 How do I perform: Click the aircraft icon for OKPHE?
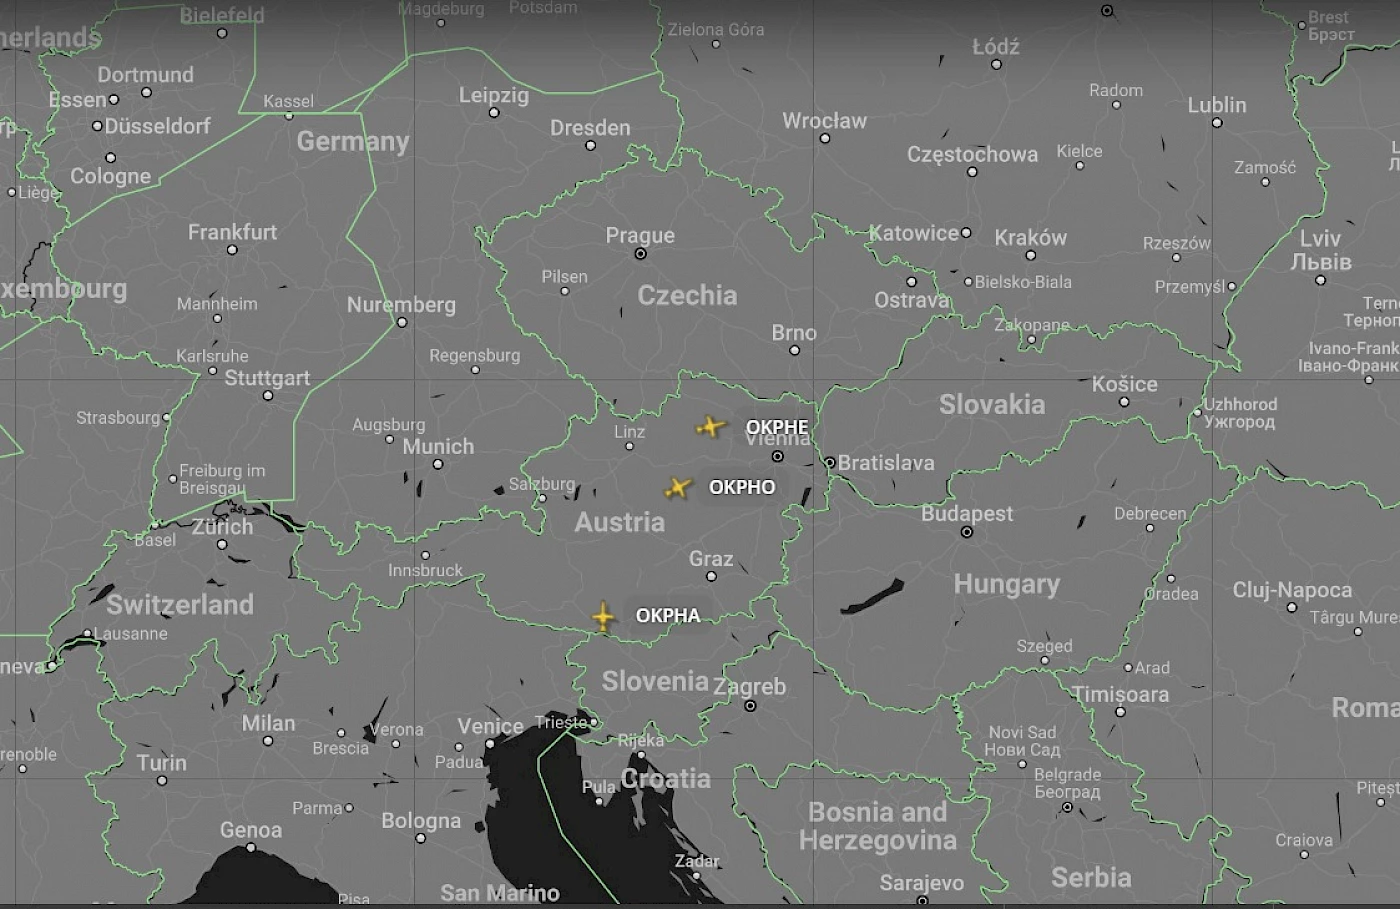(x=710, y=427)
